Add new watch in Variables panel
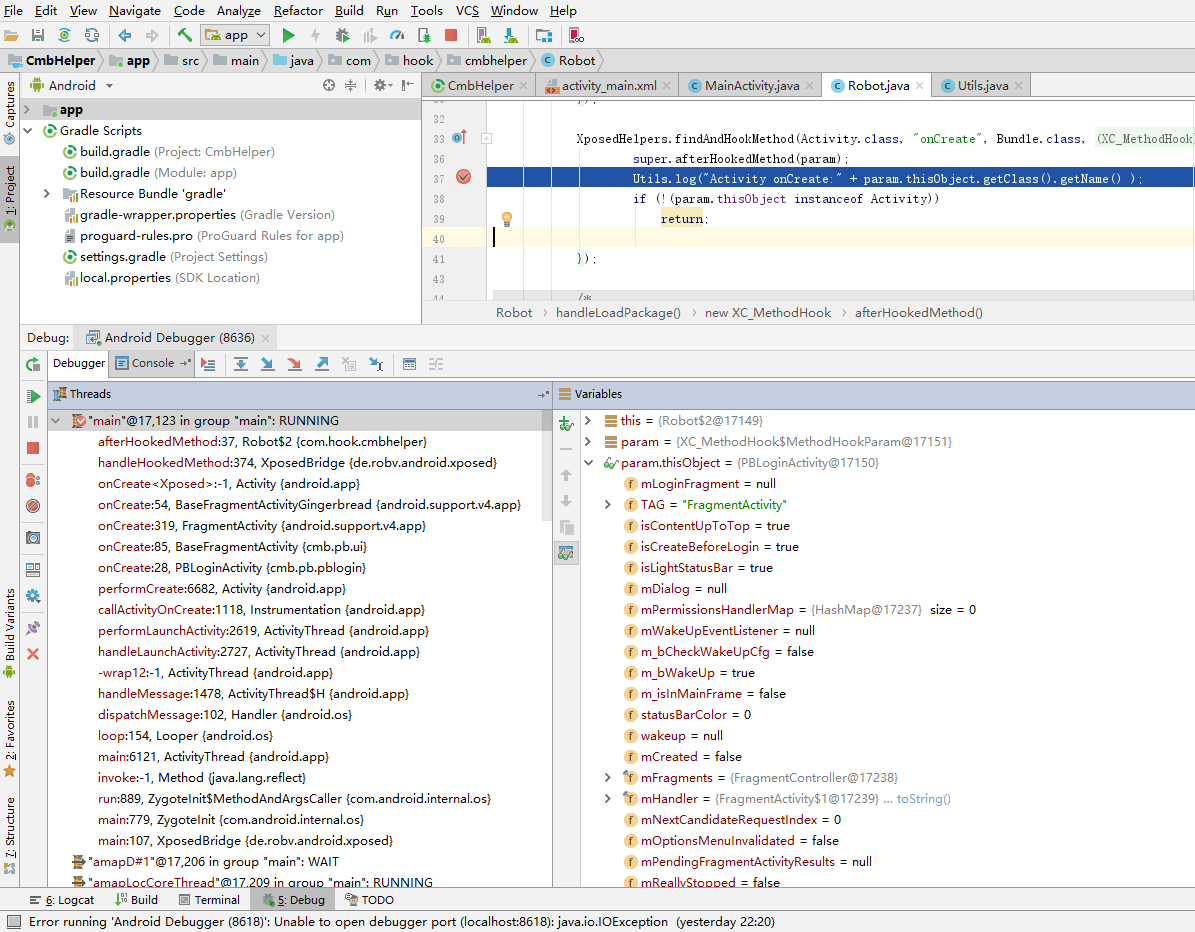Screen dimensions: 1195x932 click(565, 423)
